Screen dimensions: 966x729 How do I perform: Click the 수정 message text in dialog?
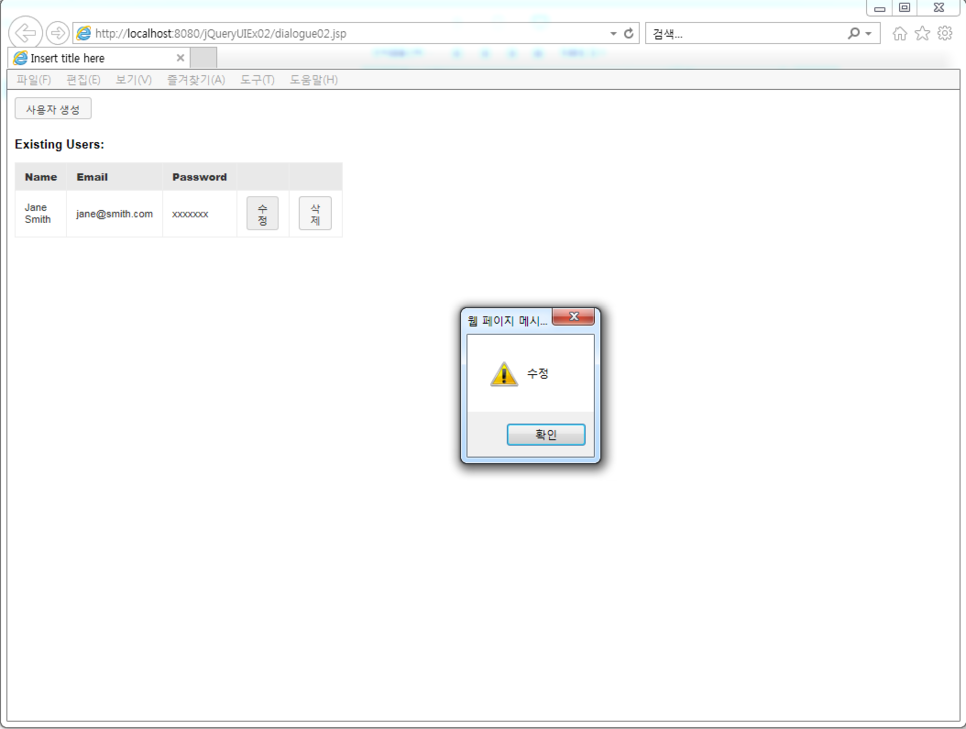click(538, 373)
